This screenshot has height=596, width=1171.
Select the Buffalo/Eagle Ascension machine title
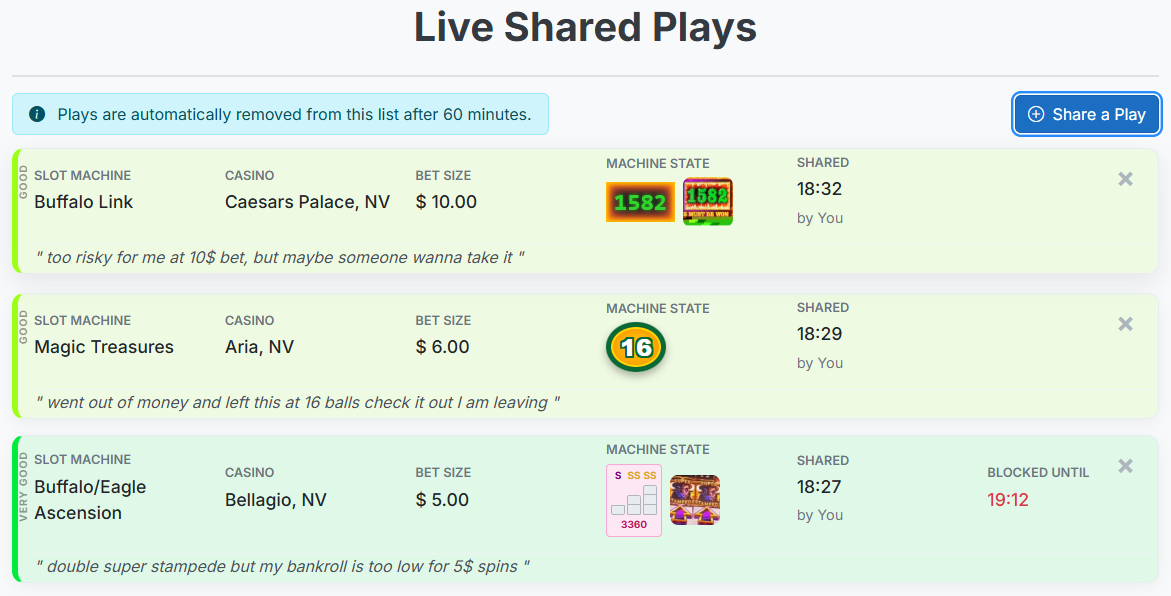click(x=90, y=500)
